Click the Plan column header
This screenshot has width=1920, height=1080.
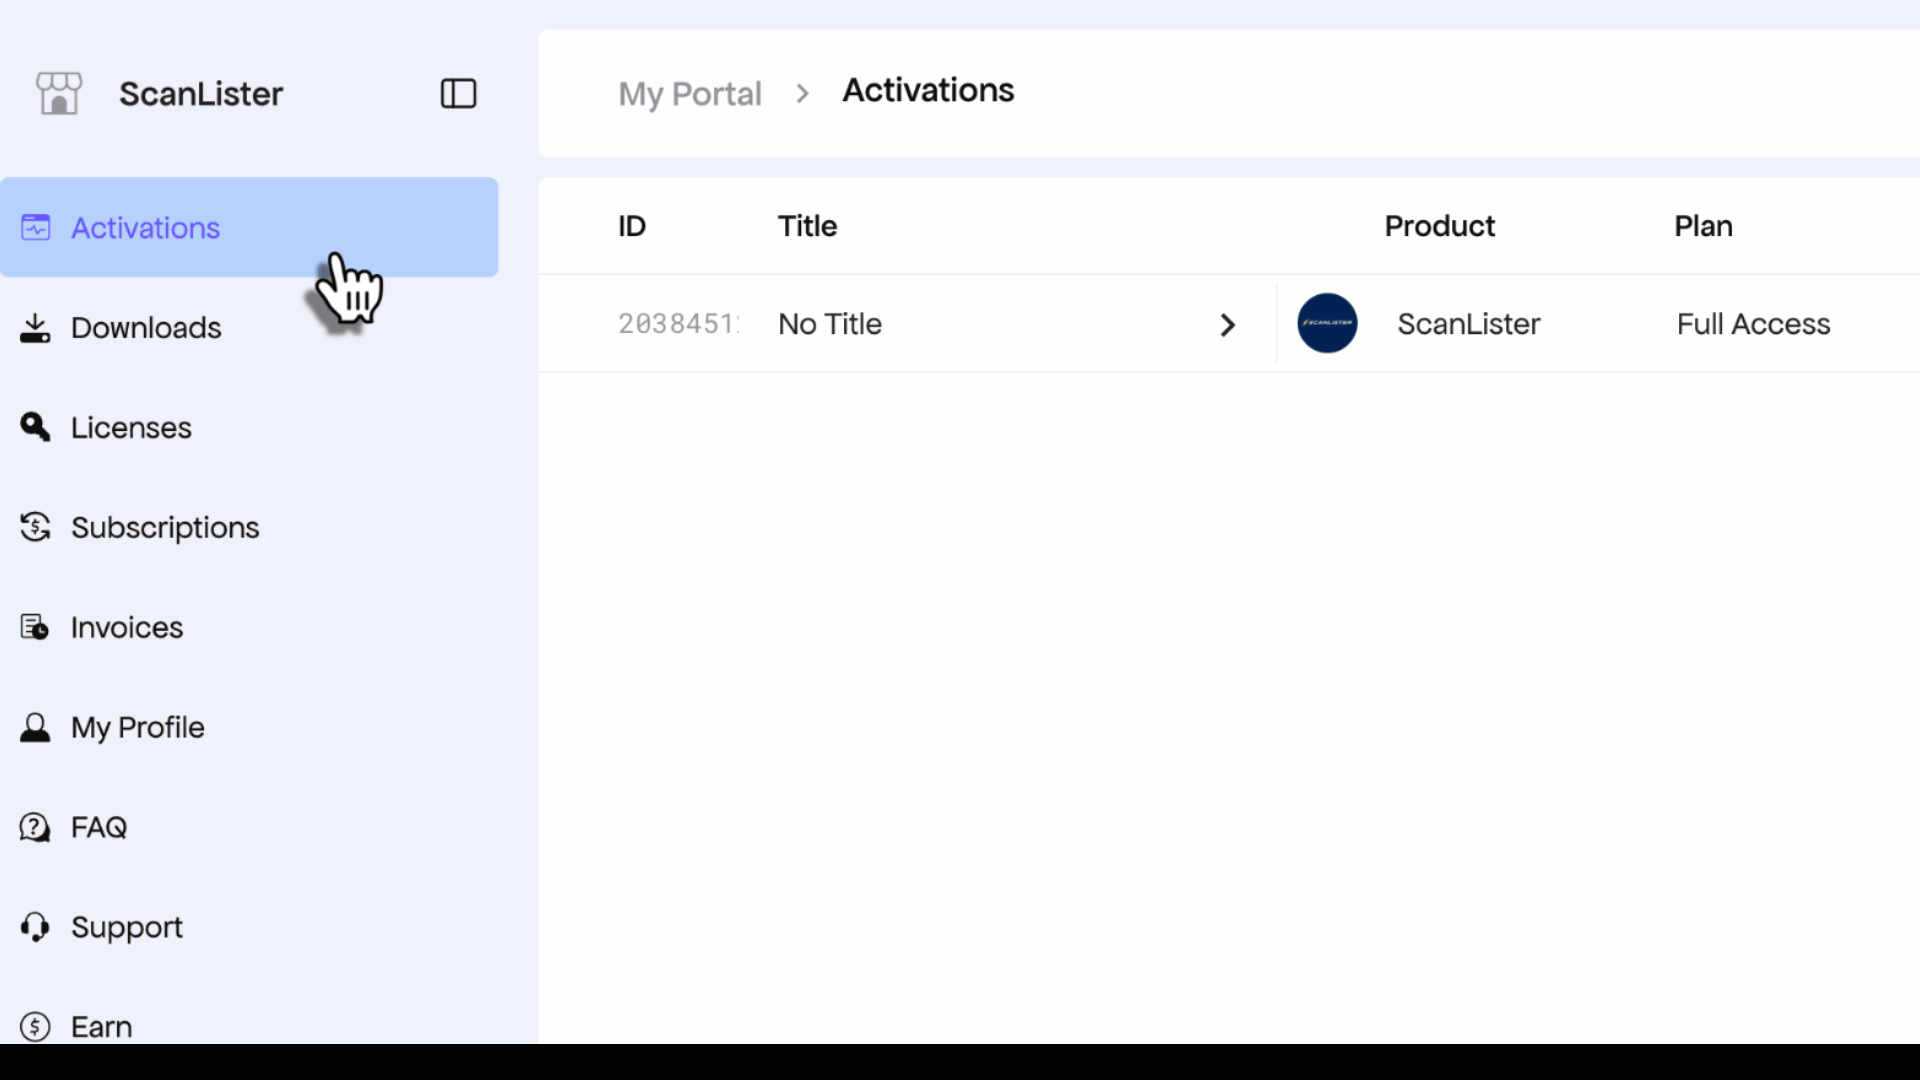point(1703,226)
